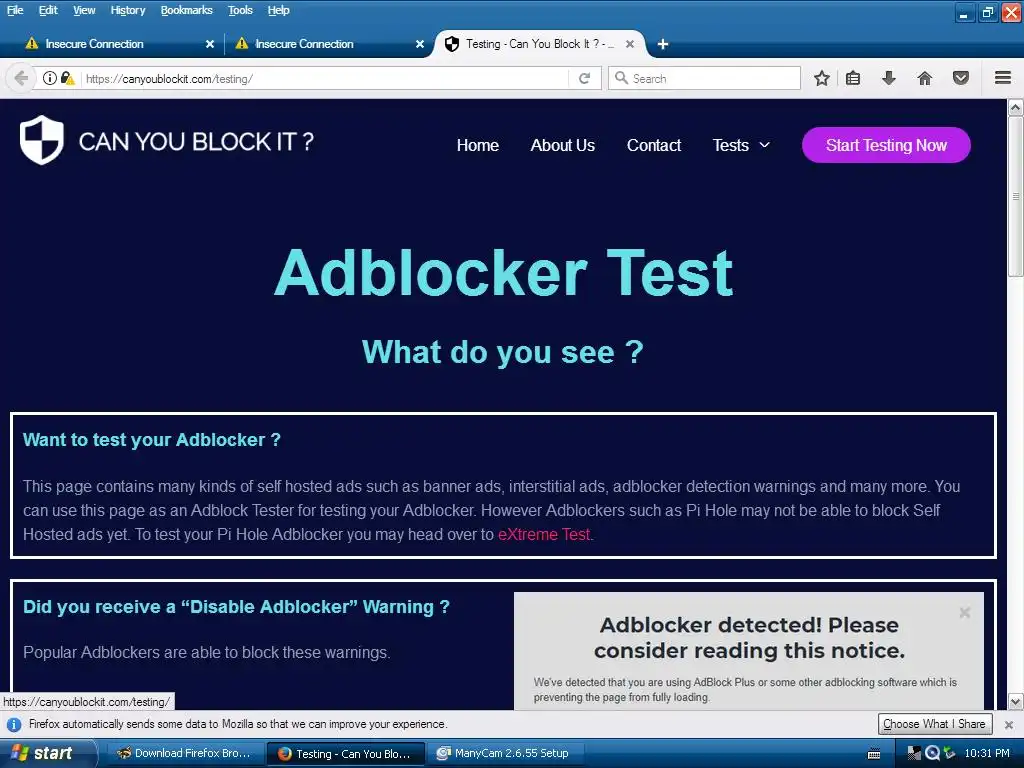Open the Firefox hamburger menu
1024x768 pixels.
click(x=1003, y=78)
